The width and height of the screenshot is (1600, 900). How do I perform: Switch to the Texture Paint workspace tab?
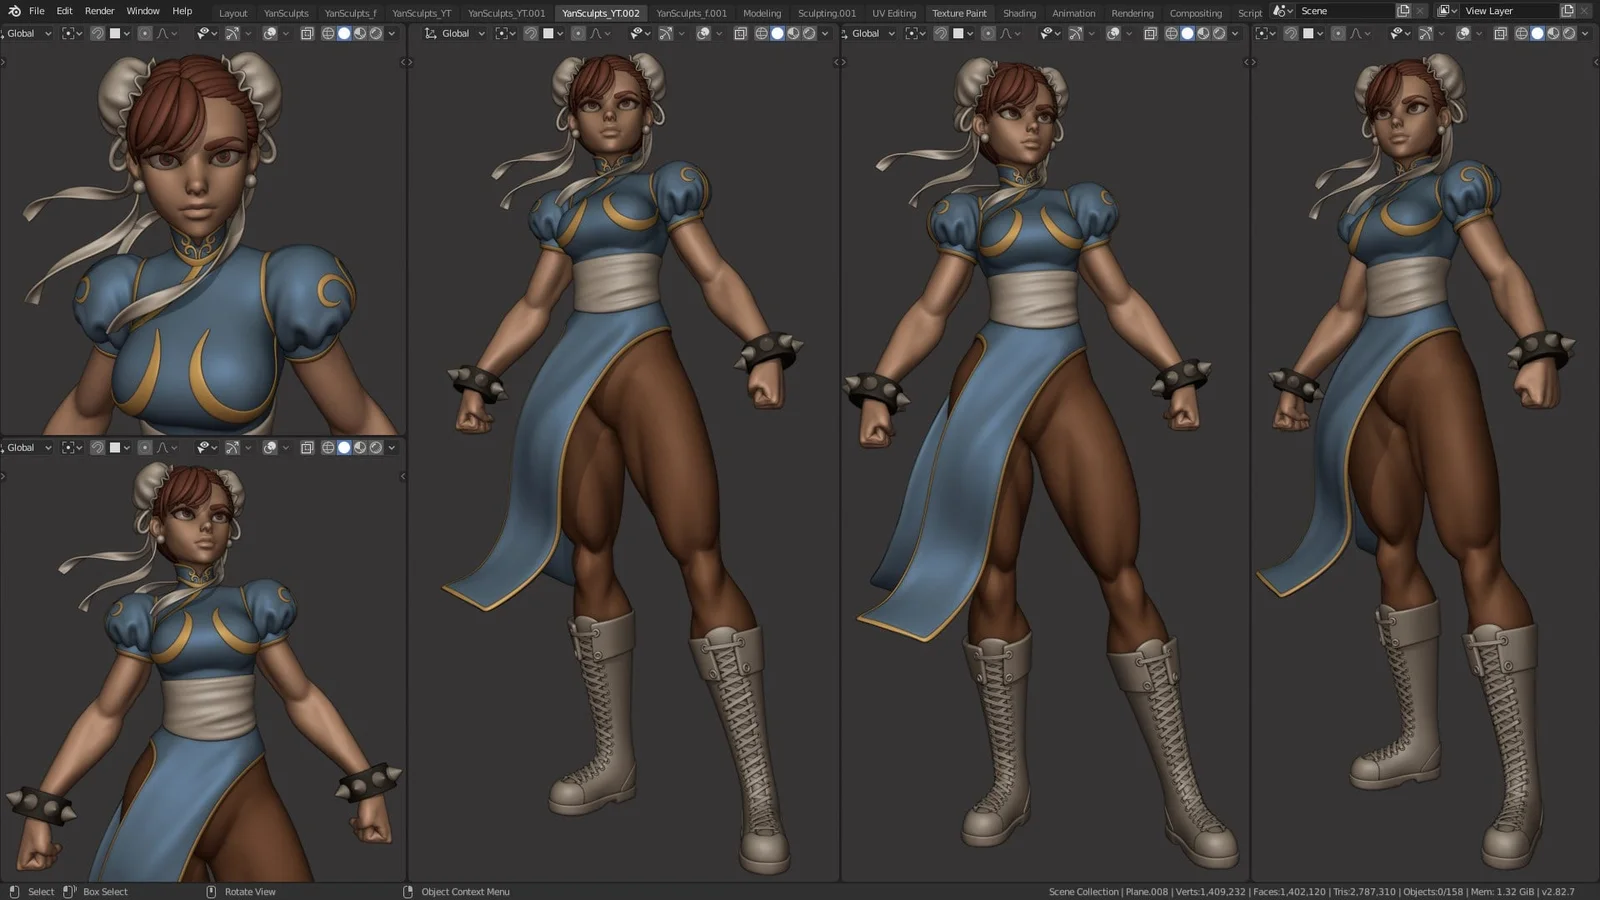coord(959,13)
